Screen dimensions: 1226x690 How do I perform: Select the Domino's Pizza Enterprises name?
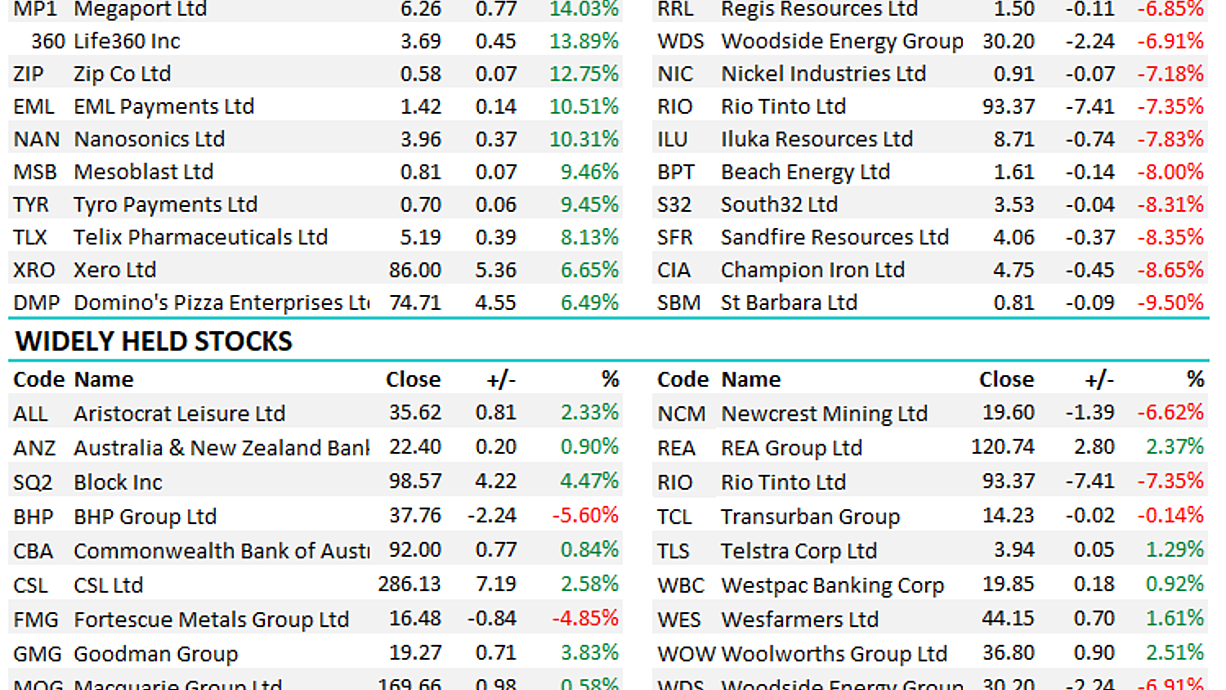221,303
